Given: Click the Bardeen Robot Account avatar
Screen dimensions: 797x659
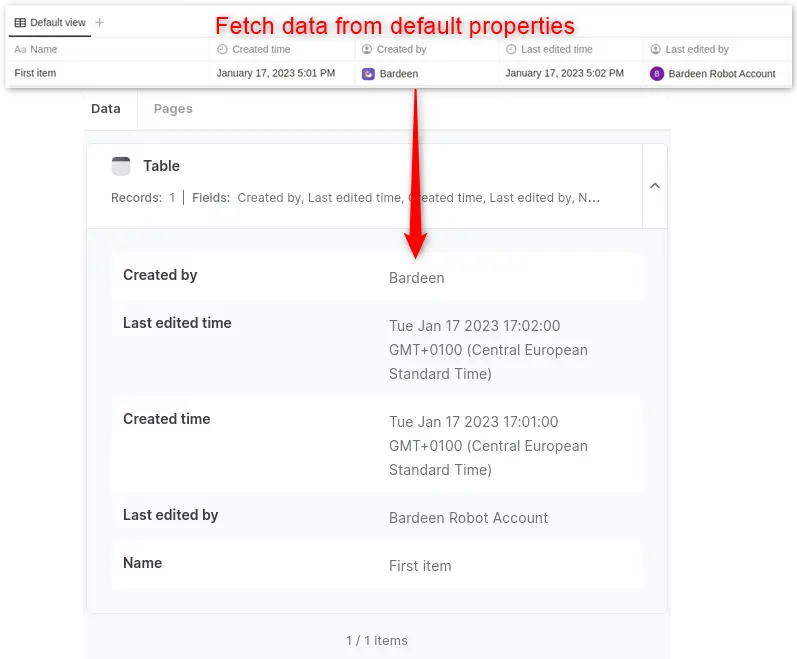Looking at the screenshot, I should pyautogui.click(x=657, y=74).
